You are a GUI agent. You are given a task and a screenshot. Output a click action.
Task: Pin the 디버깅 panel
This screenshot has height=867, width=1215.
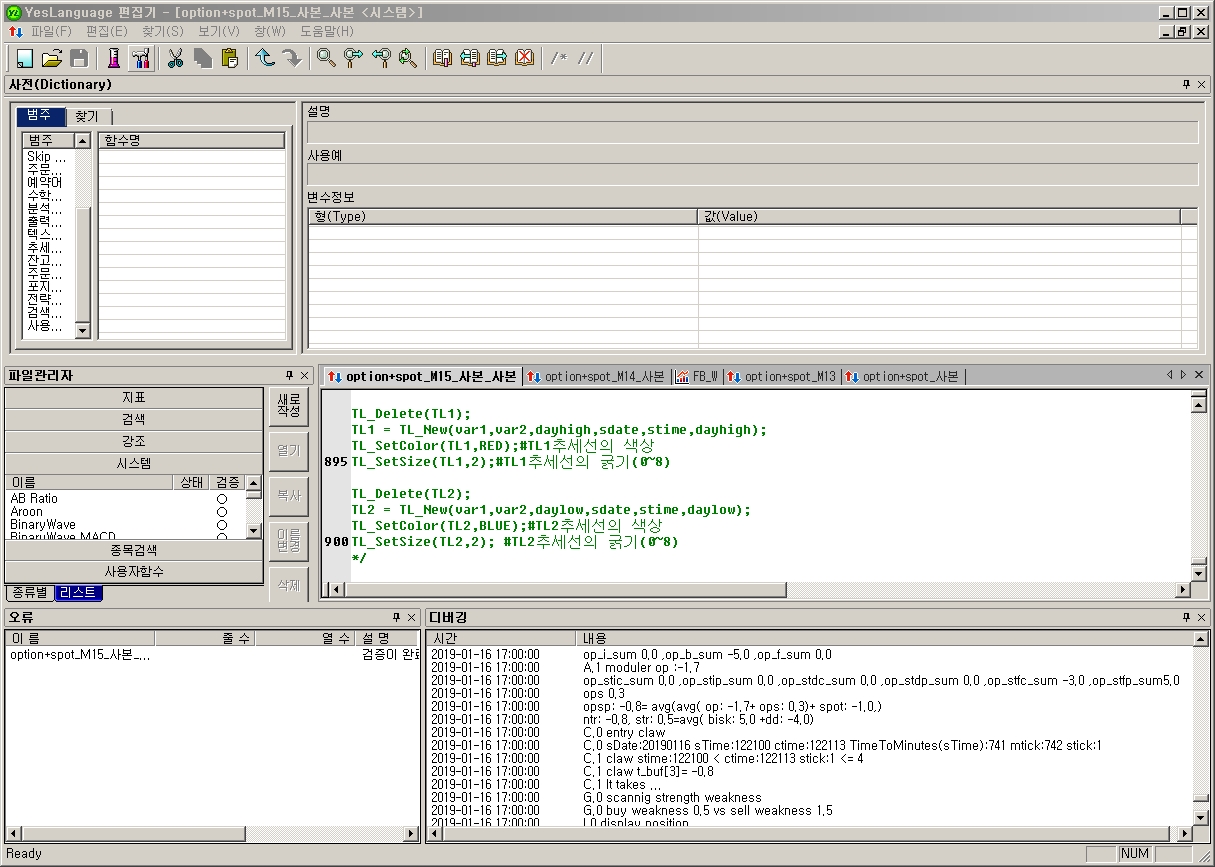tap(1186, 618)
